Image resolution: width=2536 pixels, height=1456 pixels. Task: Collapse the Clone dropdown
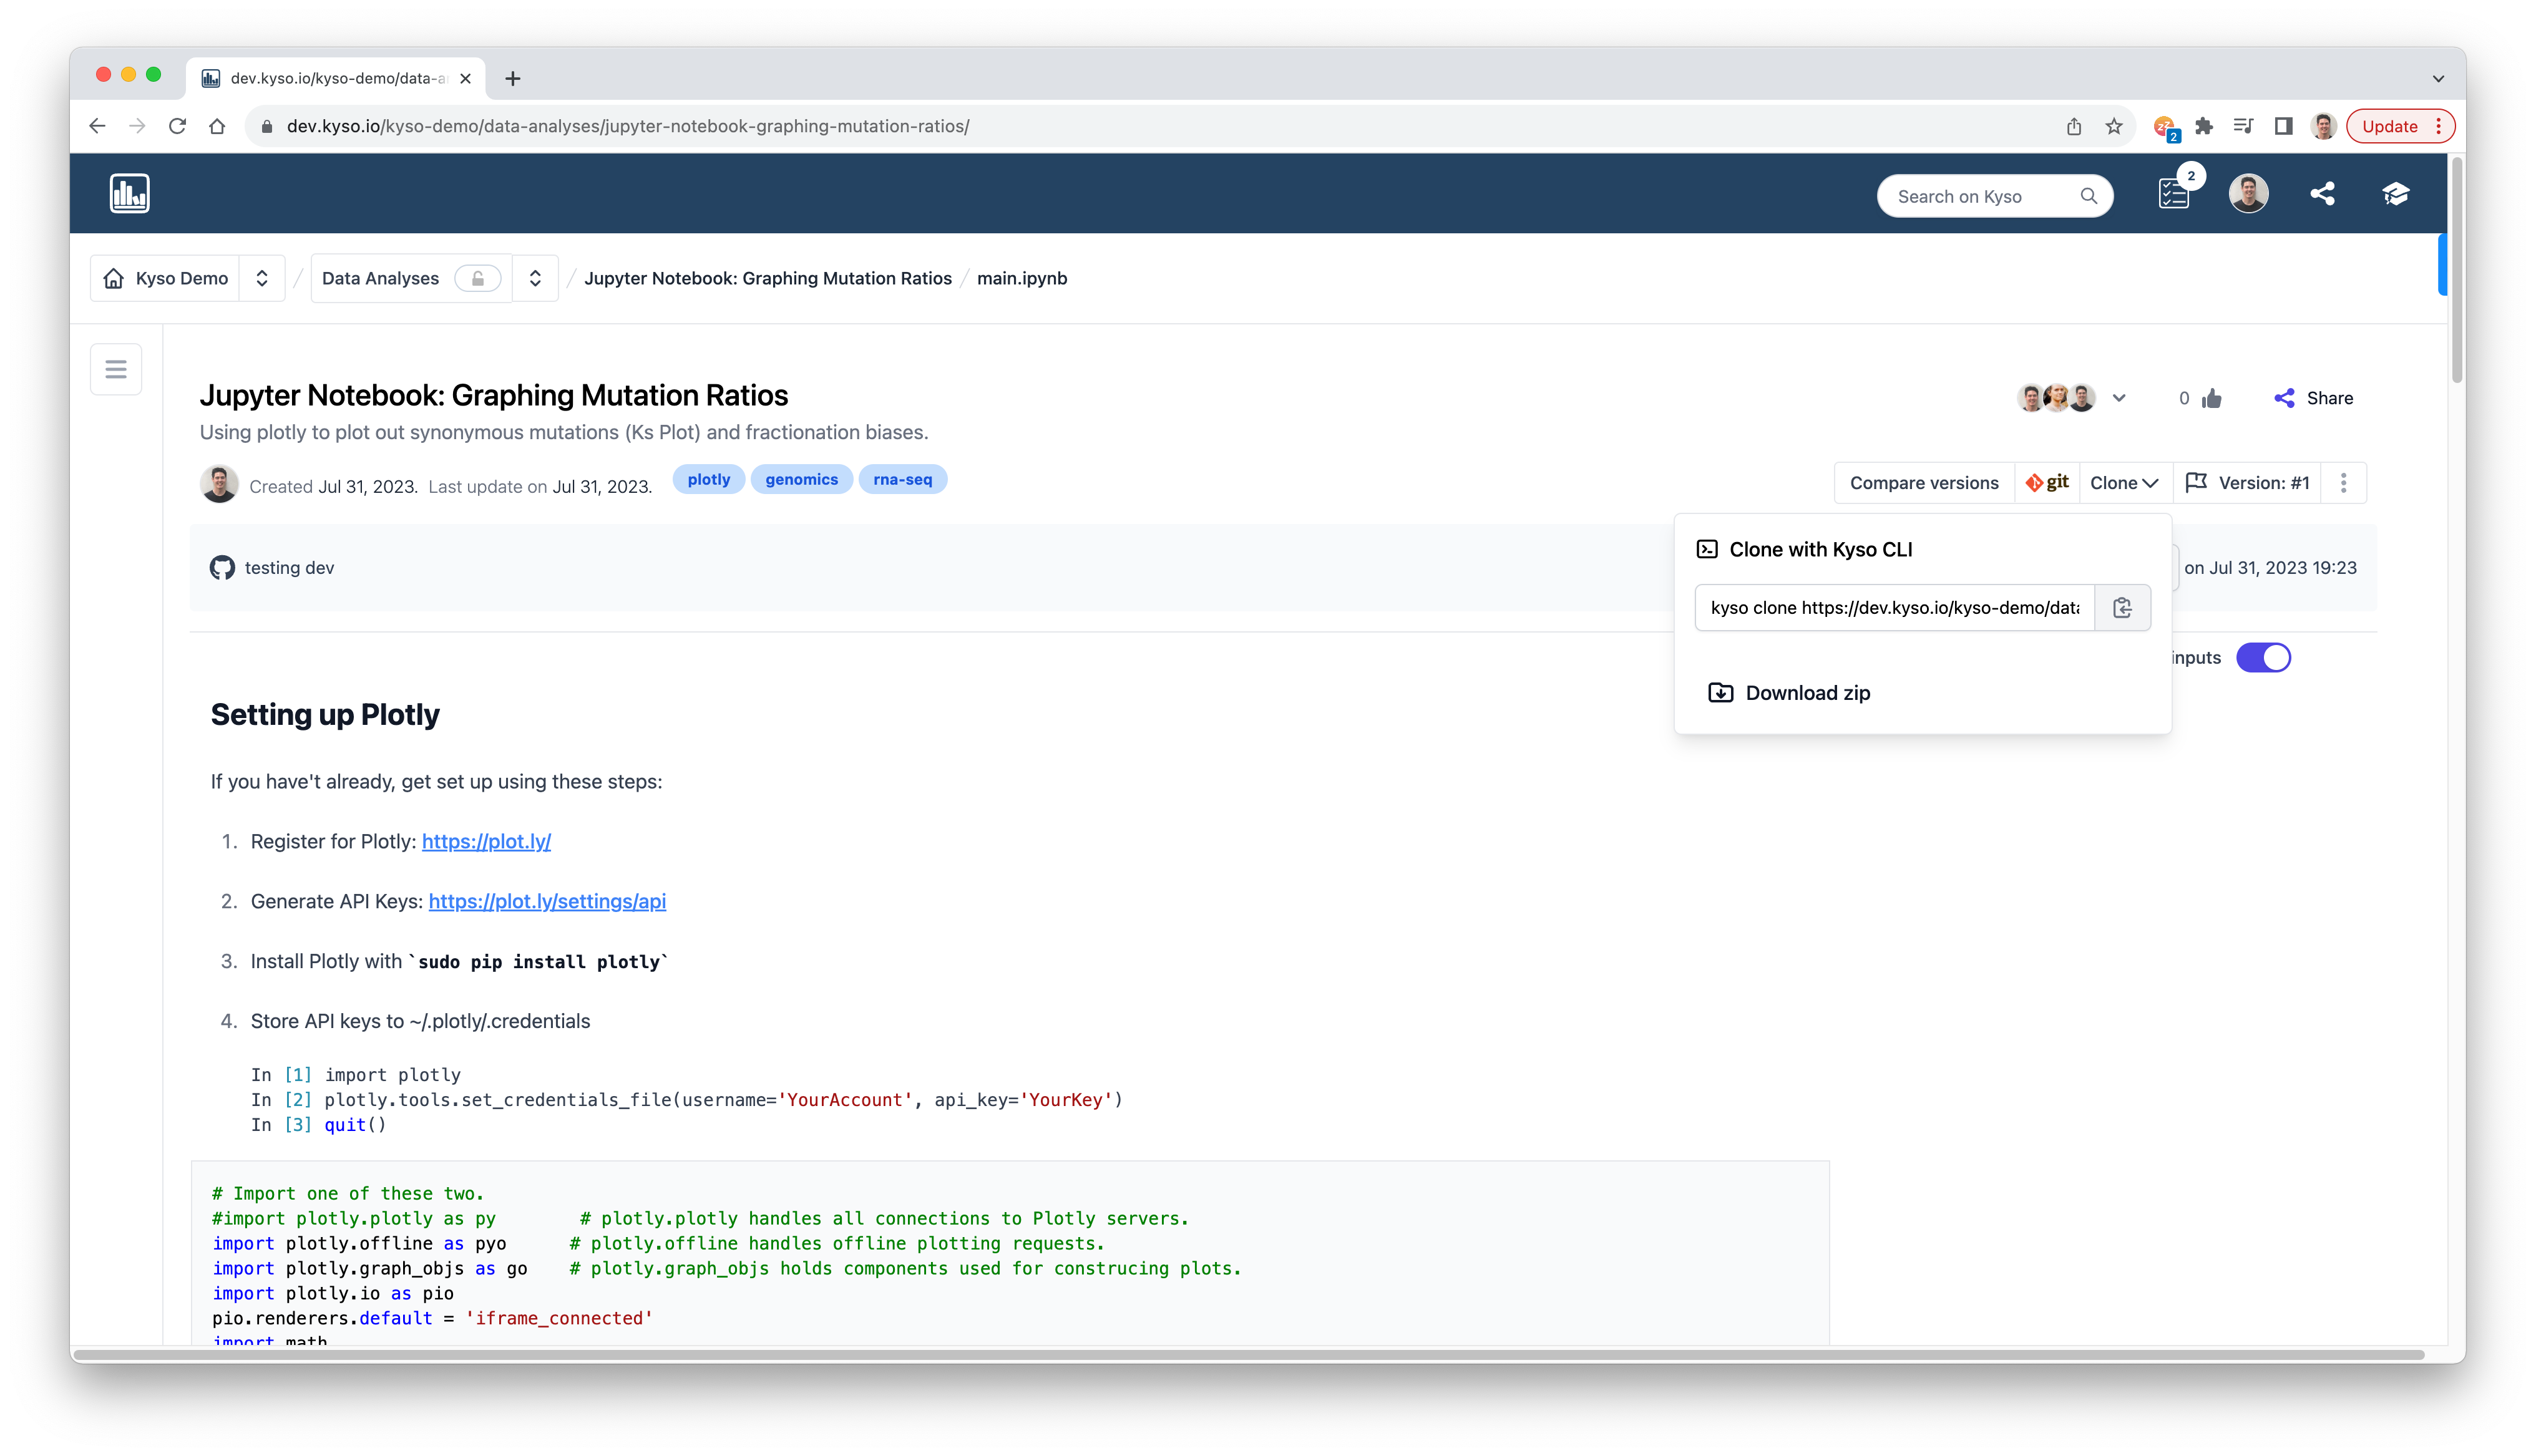[x=2124, y=483]
